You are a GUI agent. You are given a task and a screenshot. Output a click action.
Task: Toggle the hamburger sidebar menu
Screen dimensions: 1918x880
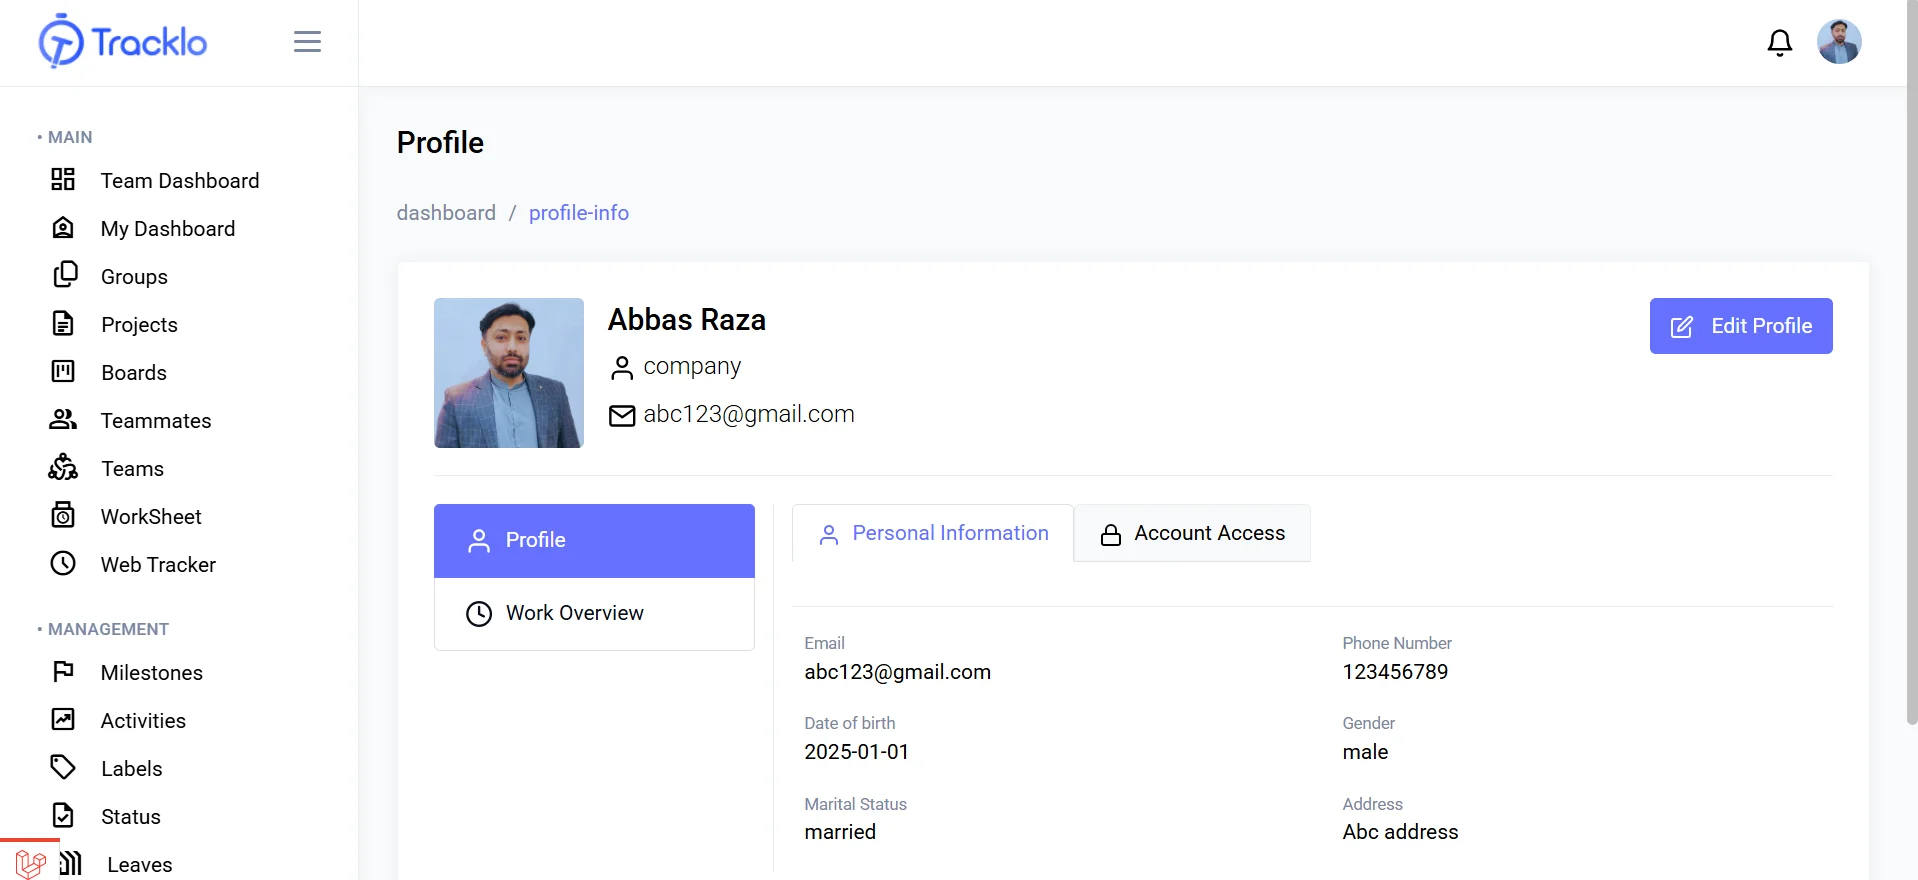click(x=307, y=42)
